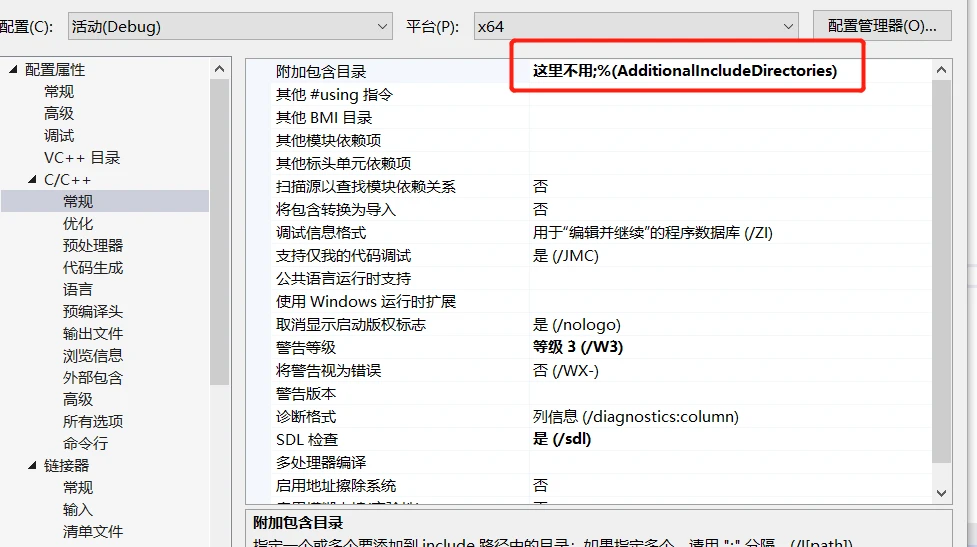Open the 平台 (Platform) x64 dropdown
The width and height of the screenshot is (977, 547).
coord(635,26)
